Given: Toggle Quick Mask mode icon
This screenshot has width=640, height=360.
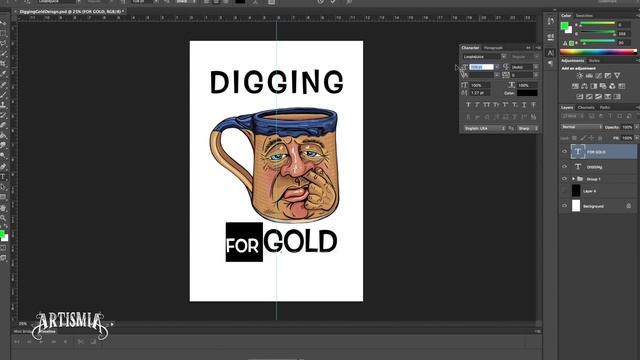Looking at the screenshot, I should (x=3, y=248).
